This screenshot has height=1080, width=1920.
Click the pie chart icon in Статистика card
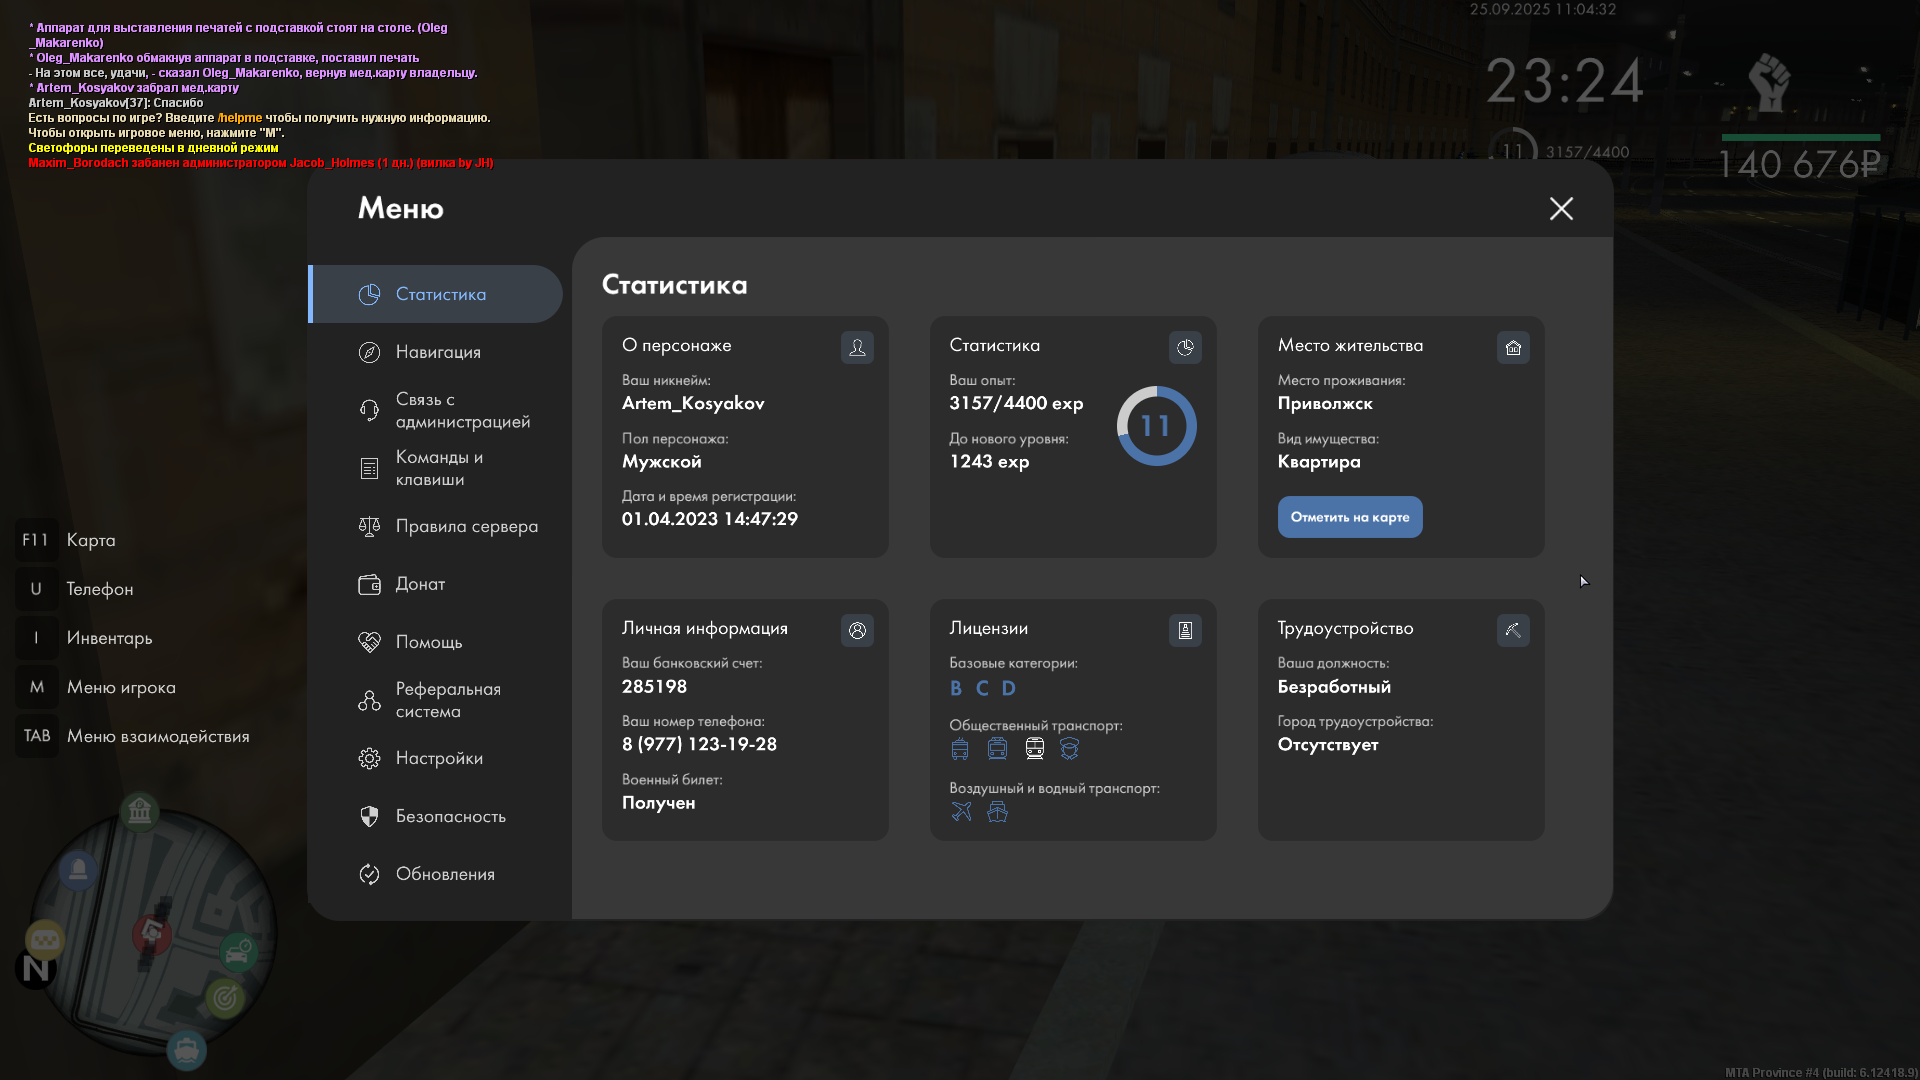(x=1185, y=347)
